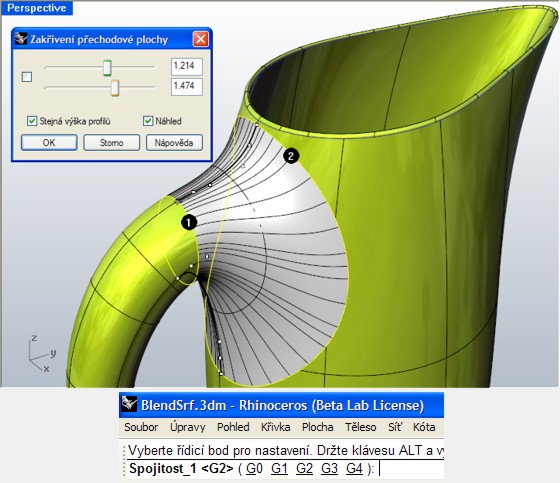Click the Perspective viewport title
This screenshot has height=483, width=560.
[37, 8]
